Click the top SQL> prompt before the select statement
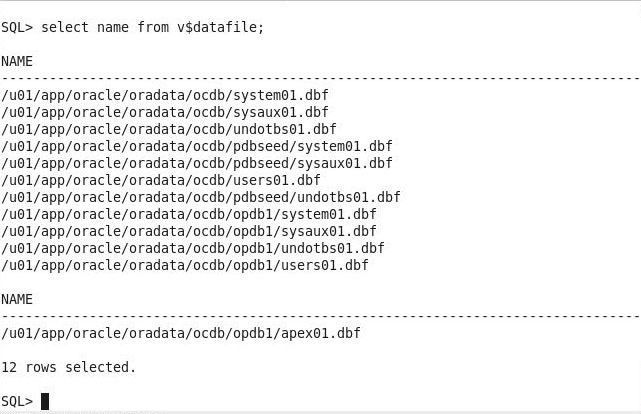Screen dimensions: 641x414 click(17, 27)
